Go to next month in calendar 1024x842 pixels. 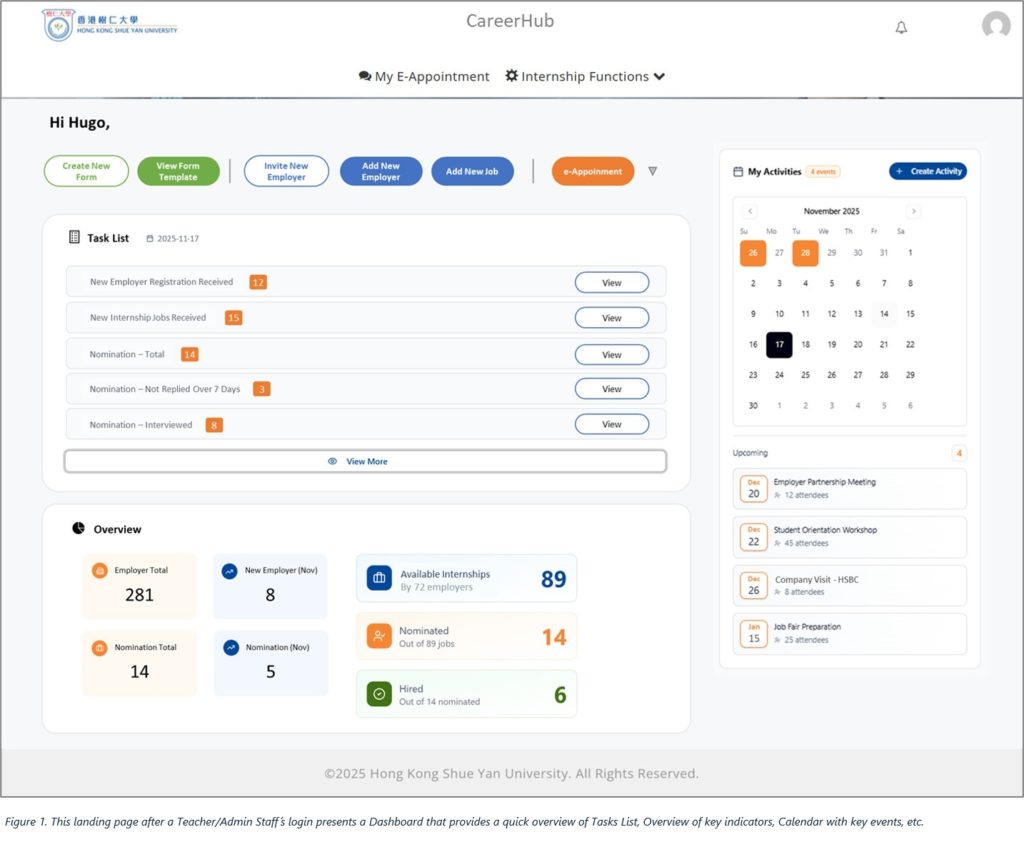(913, 211)
